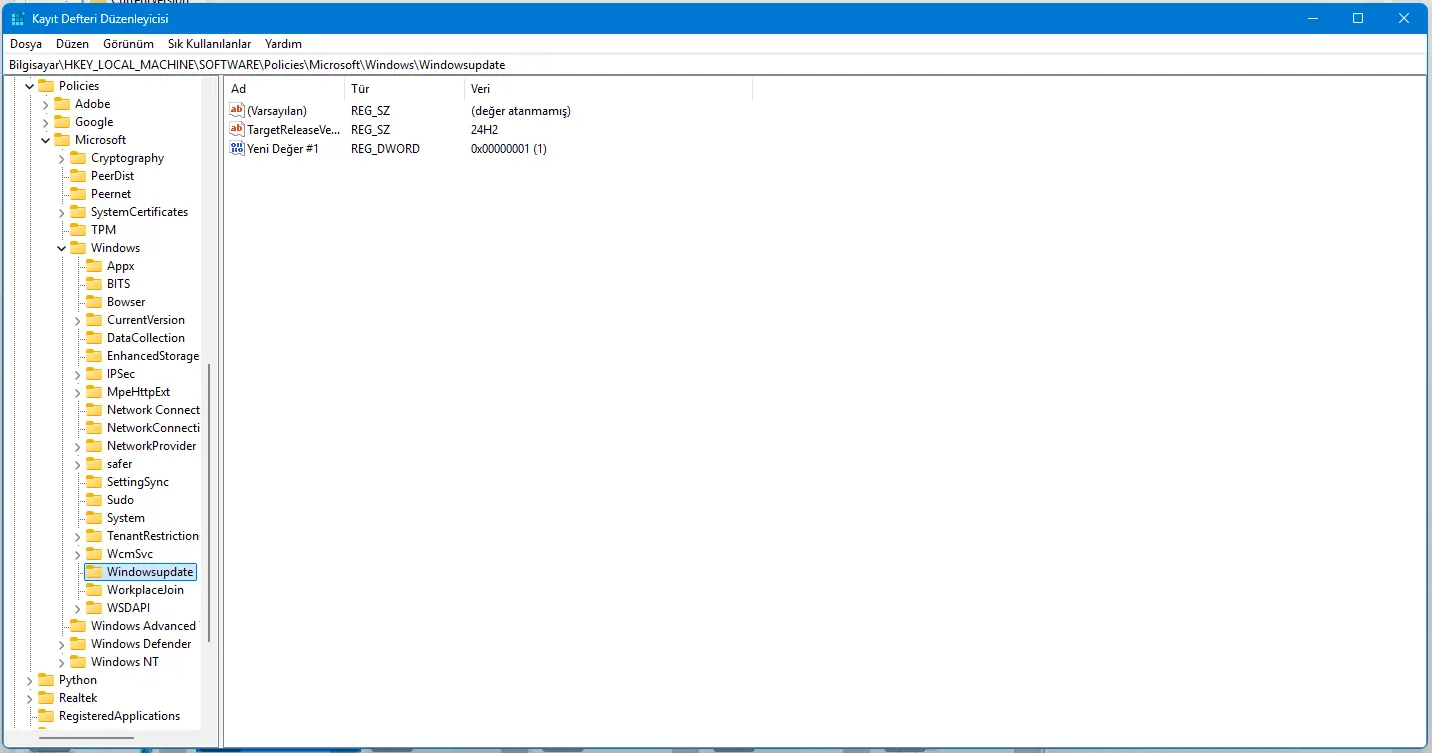Image resolution: width=1432 pixels, height=753 pixels.
Task: Sort values by the Veri column header
Action: 608,89
